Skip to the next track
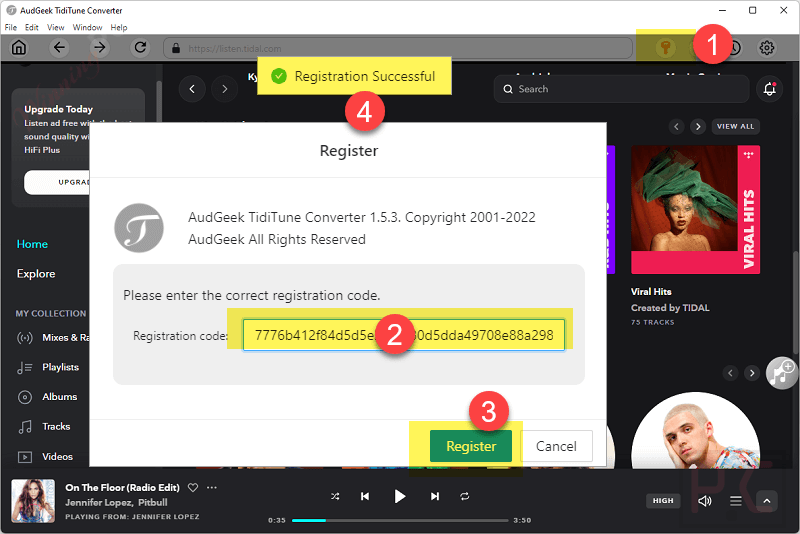 click(x=435, y=496)
